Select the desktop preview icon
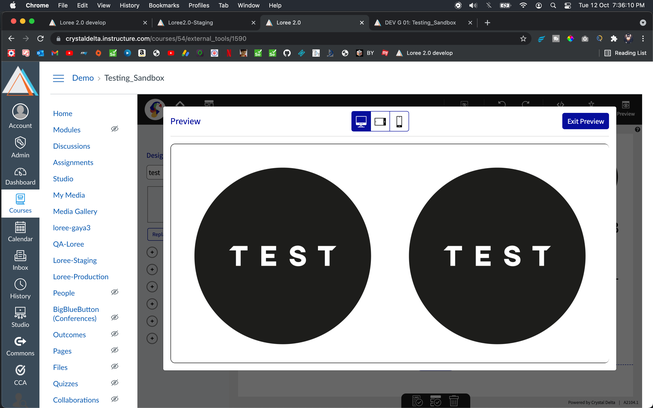This screenshot has height=408, width=653. 361,121
